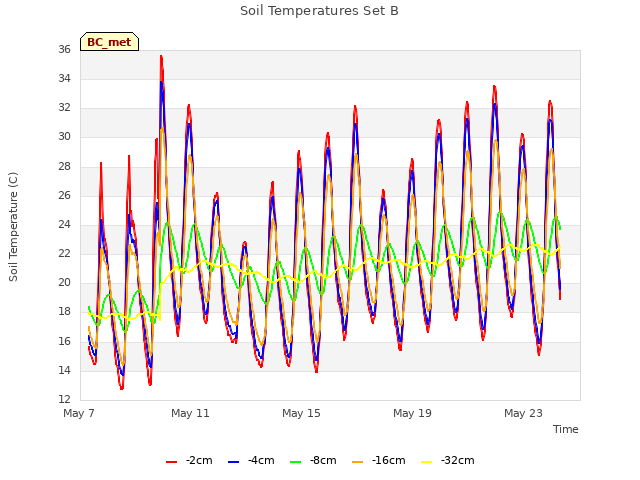
Task: Toggle the -2cm series in the legend
Action: tap(189, 460)
